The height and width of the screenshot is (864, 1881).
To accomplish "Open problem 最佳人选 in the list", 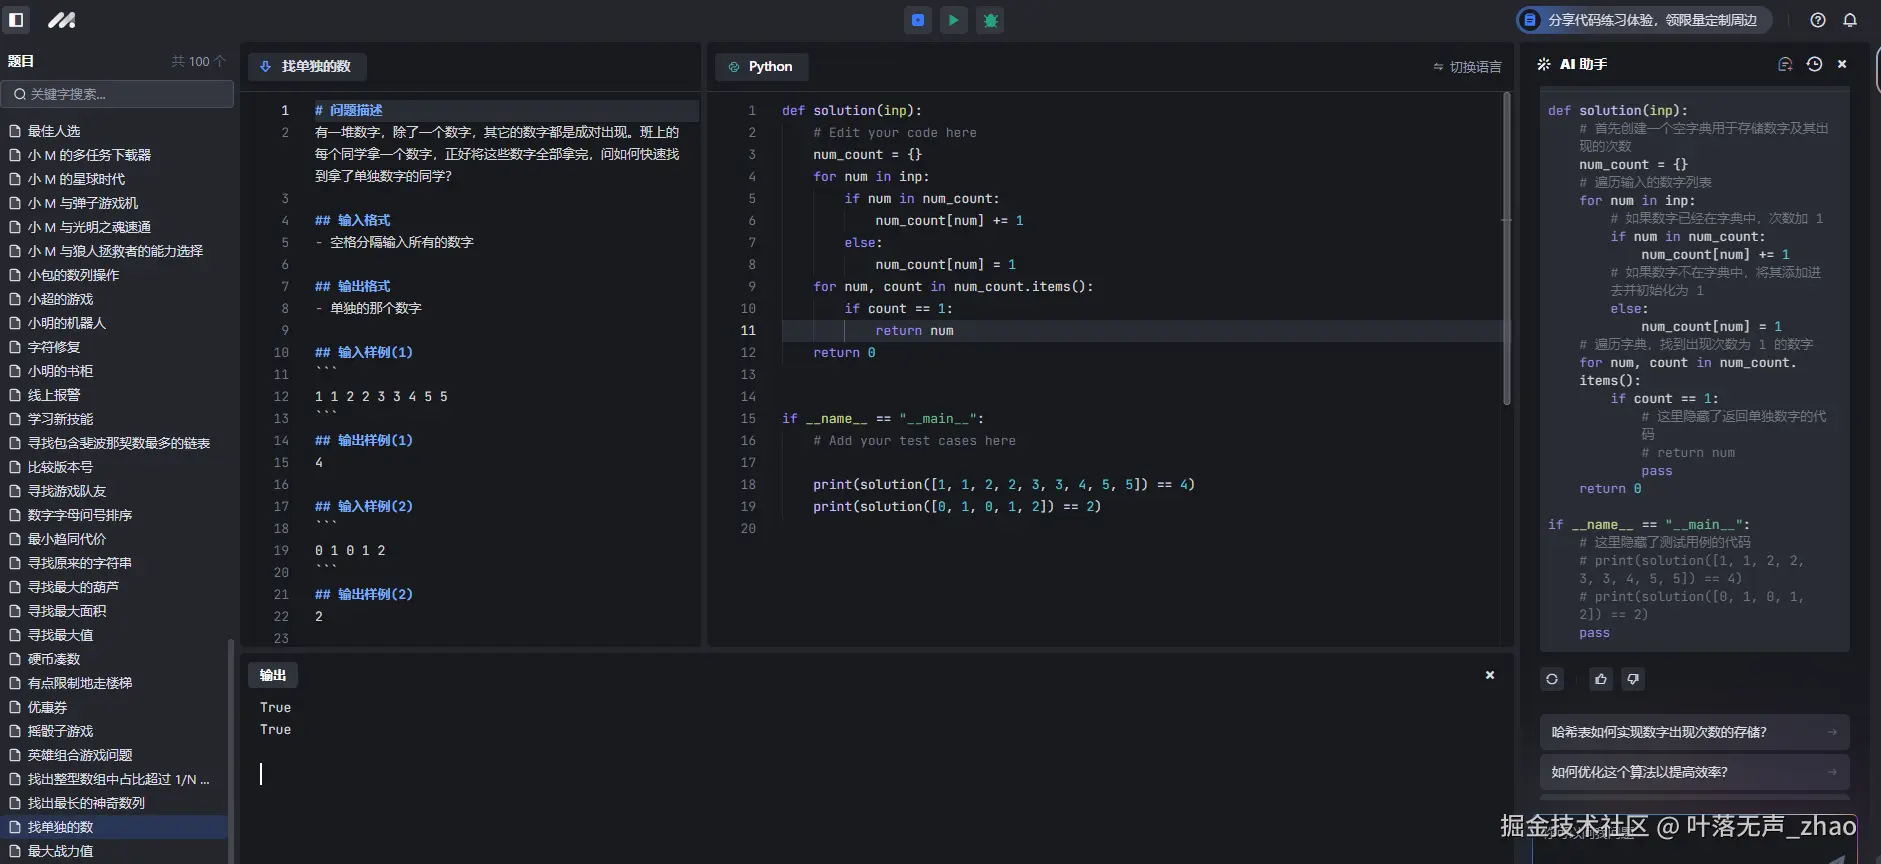I will tap(54, 131).
